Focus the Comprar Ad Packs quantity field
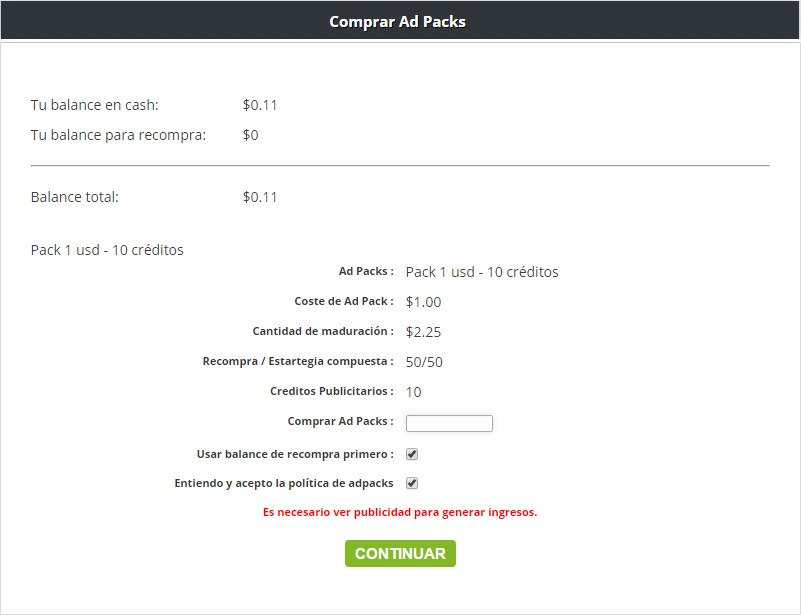The width and height of the screenshot is (801, 615). (449, 423)
